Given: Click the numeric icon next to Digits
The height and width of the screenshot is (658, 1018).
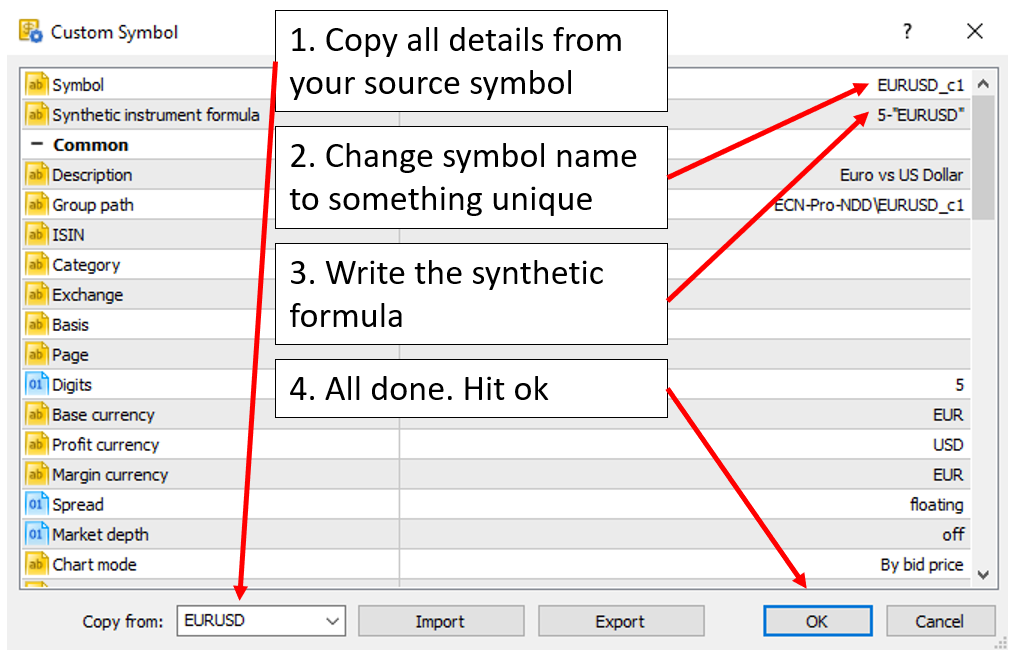Looking at the screenshot, I should [36, 384].
